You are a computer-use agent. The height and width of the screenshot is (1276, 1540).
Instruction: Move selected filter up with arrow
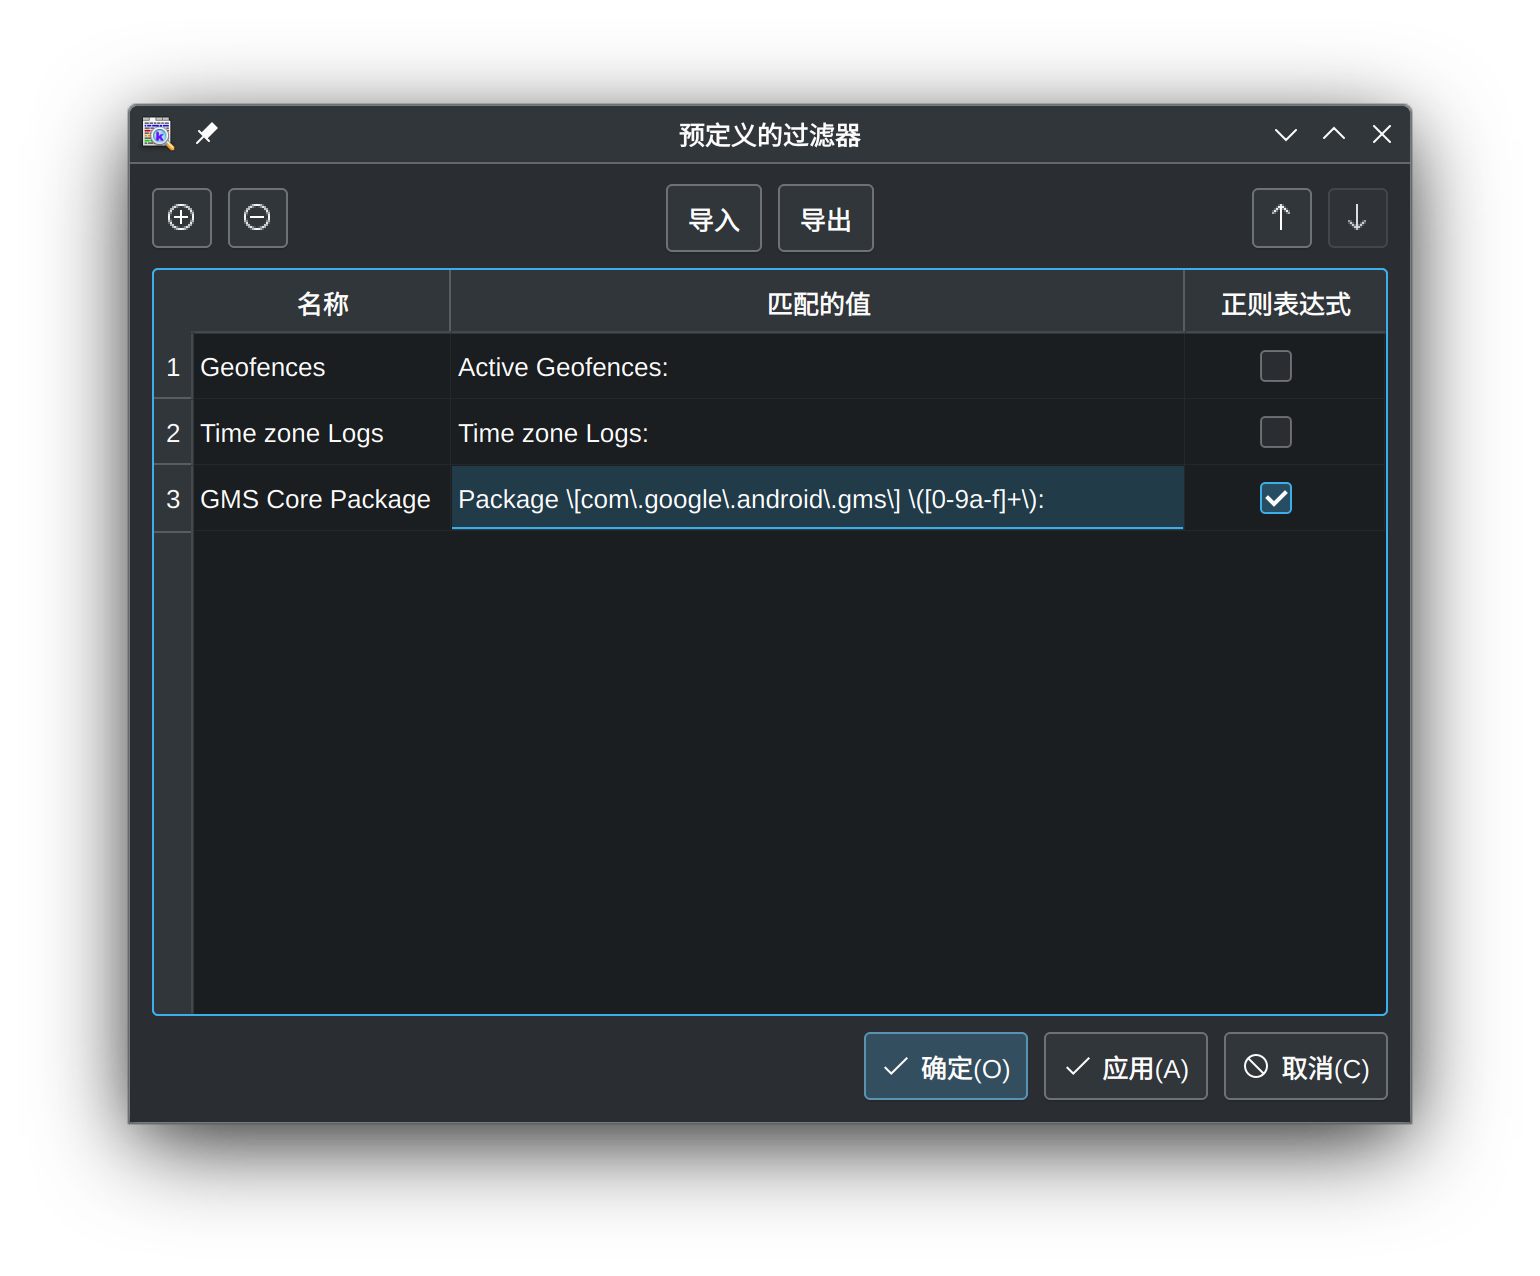(1281, 218)
